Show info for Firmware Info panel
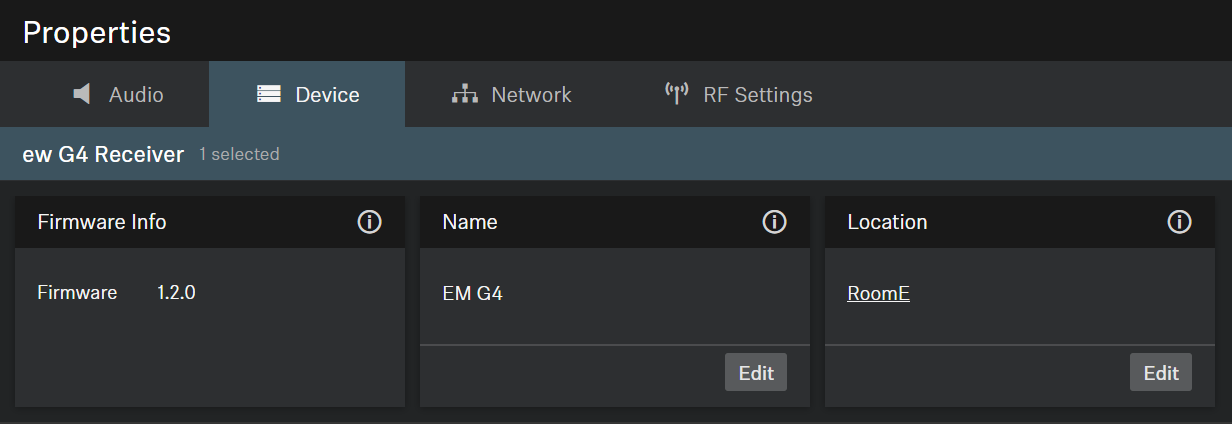 (x=369, y=222)
